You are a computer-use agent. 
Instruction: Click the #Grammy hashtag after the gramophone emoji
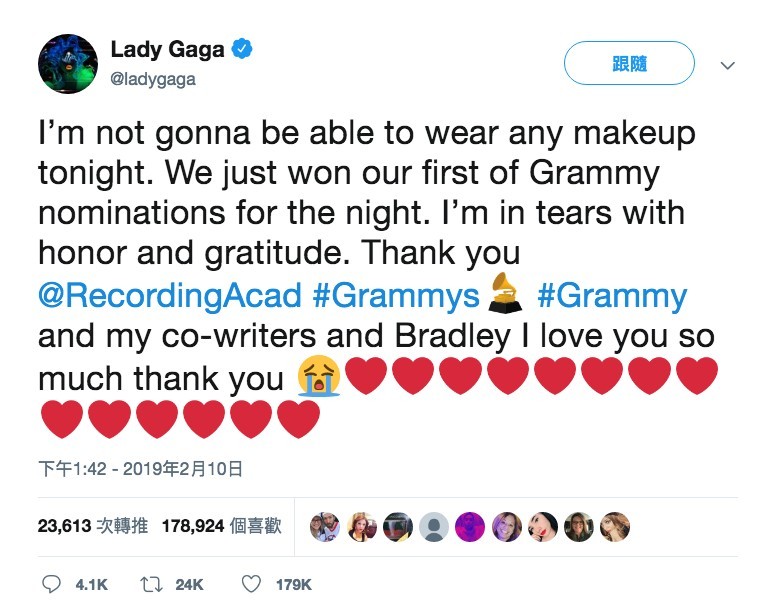click(612, 296)
